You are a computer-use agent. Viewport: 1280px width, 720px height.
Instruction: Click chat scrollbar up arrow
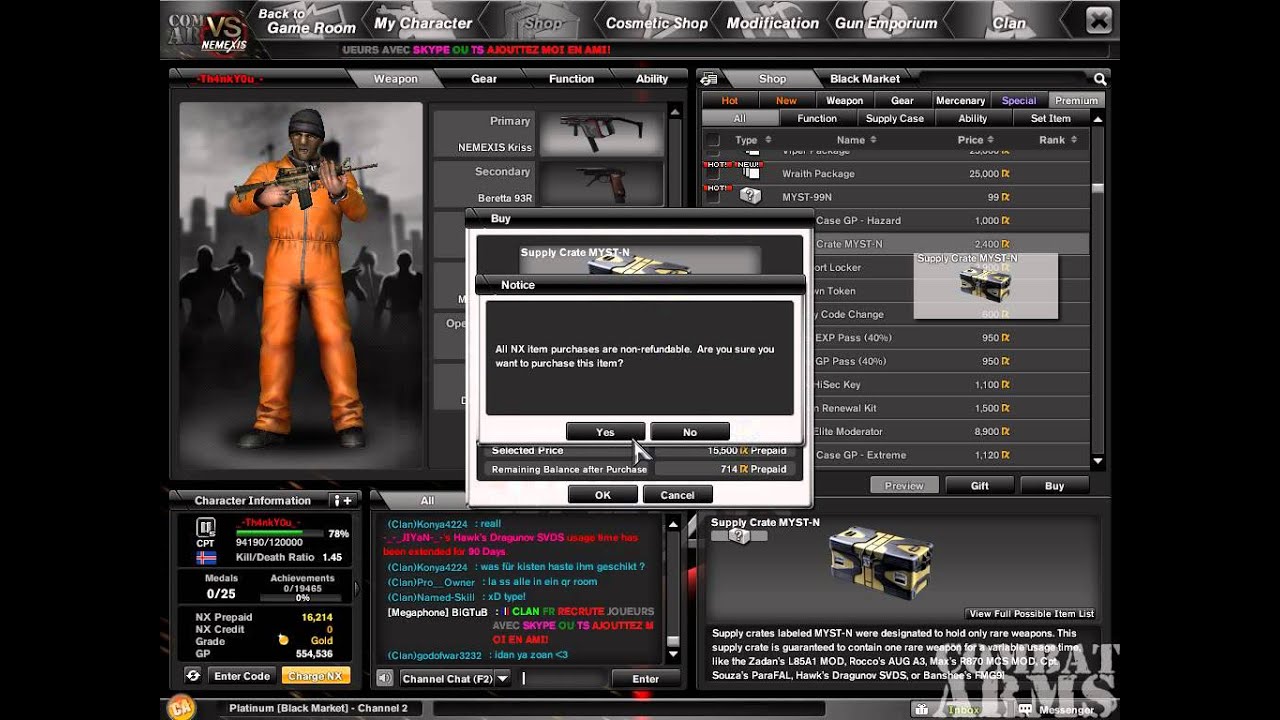(673, 523)
